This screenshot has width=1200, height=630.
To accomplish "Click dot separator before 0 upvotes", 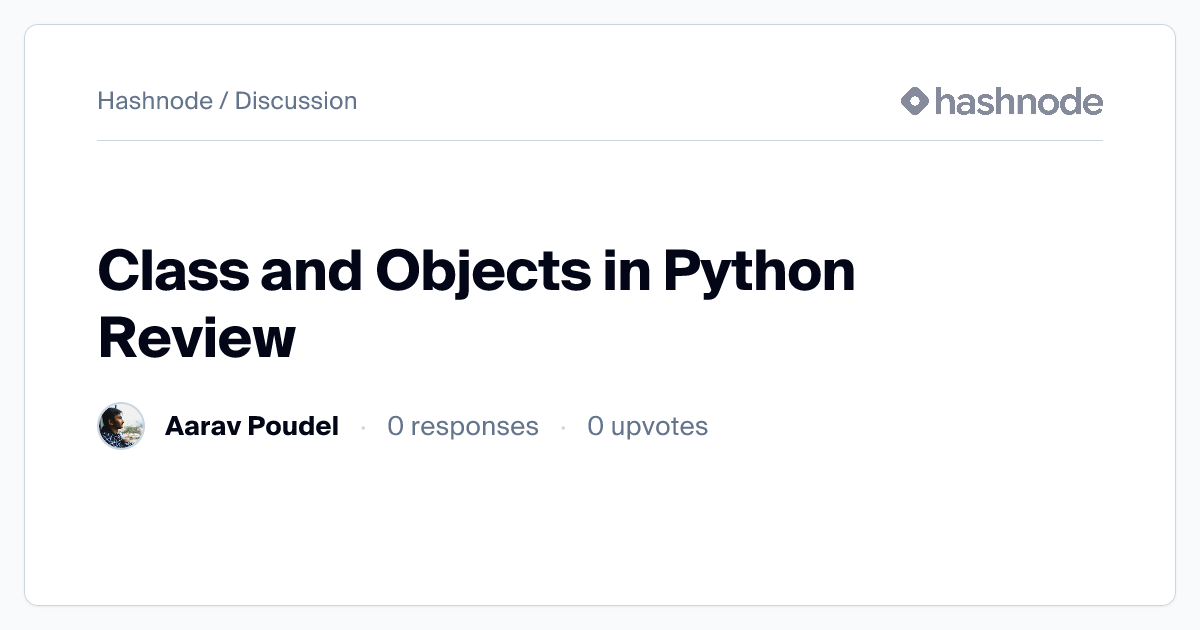I will pyautogui.click(x=563, y=427).
